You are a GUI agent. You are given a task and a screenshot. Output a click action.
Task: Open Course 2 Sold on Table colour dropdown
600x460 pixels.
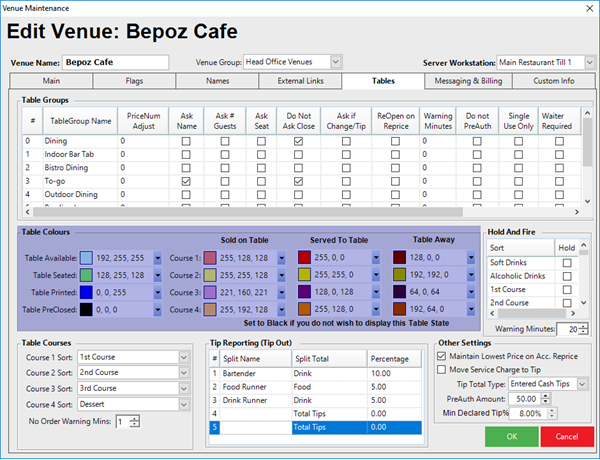282,276
